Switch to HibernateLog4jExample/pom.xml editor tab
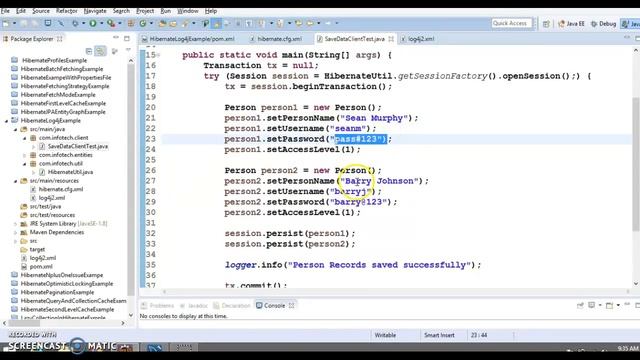 [x=188, y=39]
